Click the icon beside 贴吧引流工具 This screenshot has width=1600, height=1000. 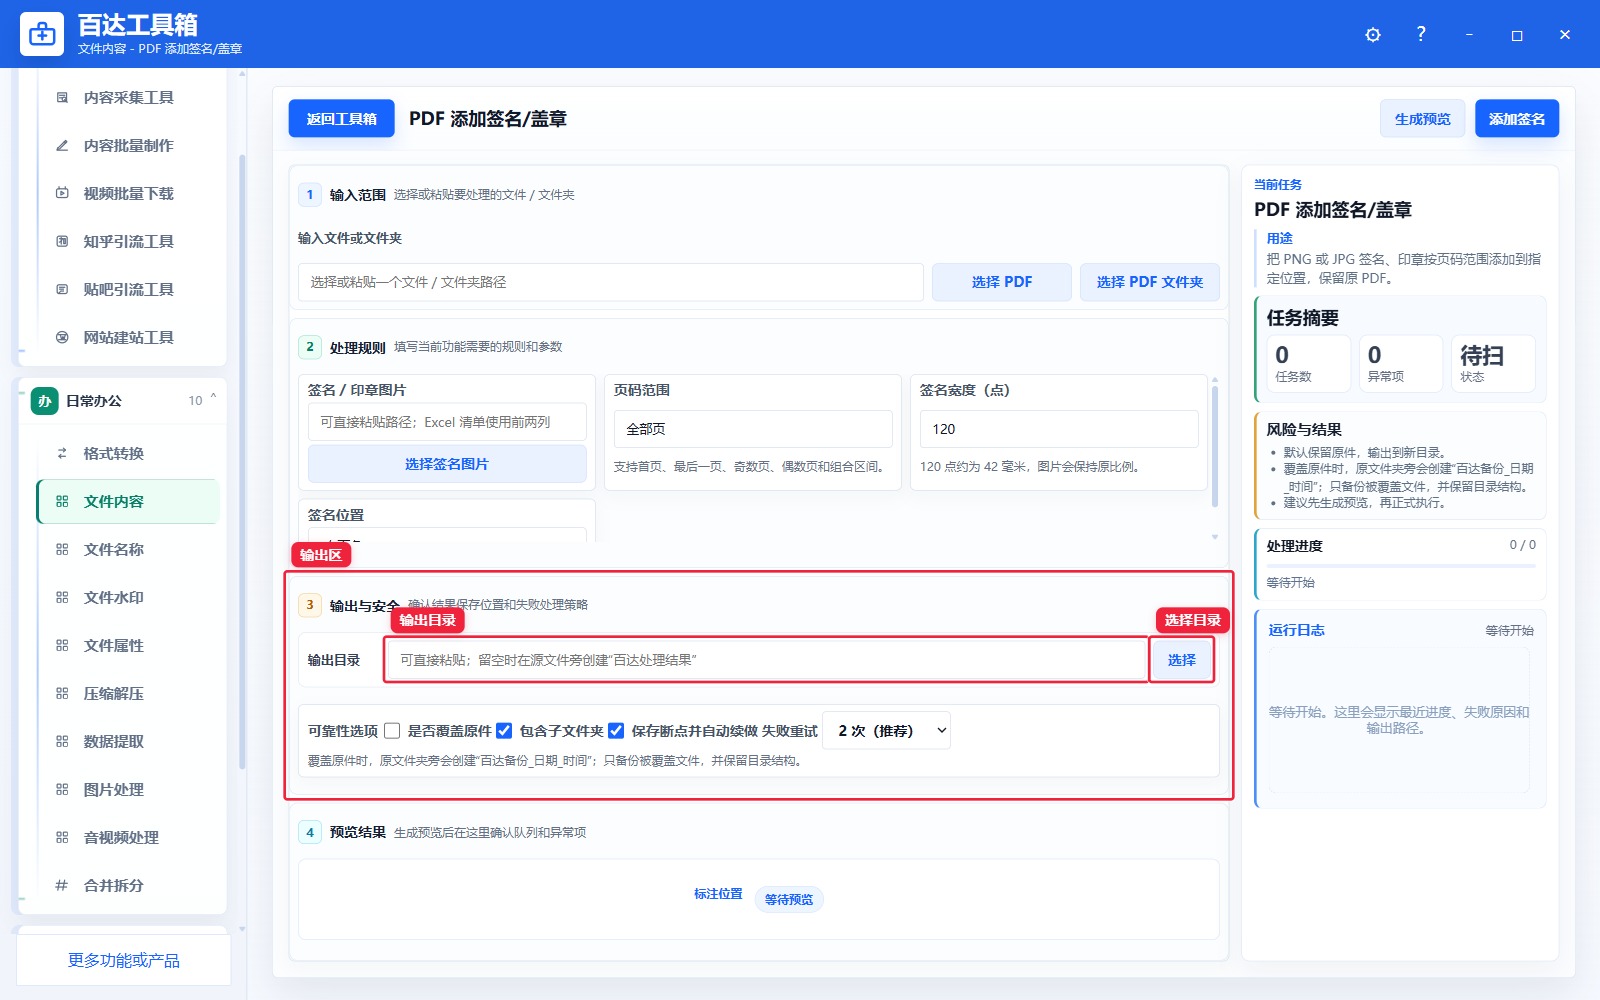(62, 289)
